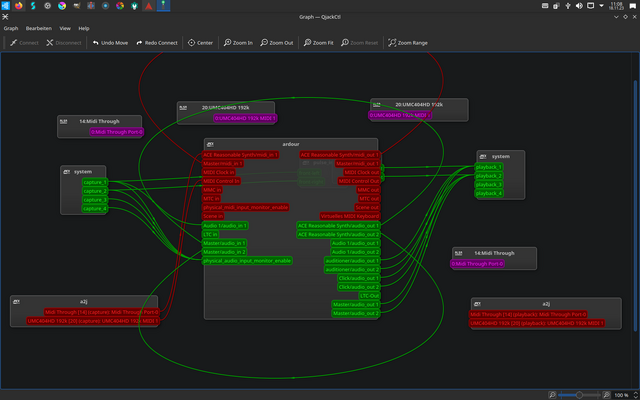Screen dimensions: 640x400
Task: Select physical_audio_input_monitor_enable port
Action: click(x=247, y=260)
